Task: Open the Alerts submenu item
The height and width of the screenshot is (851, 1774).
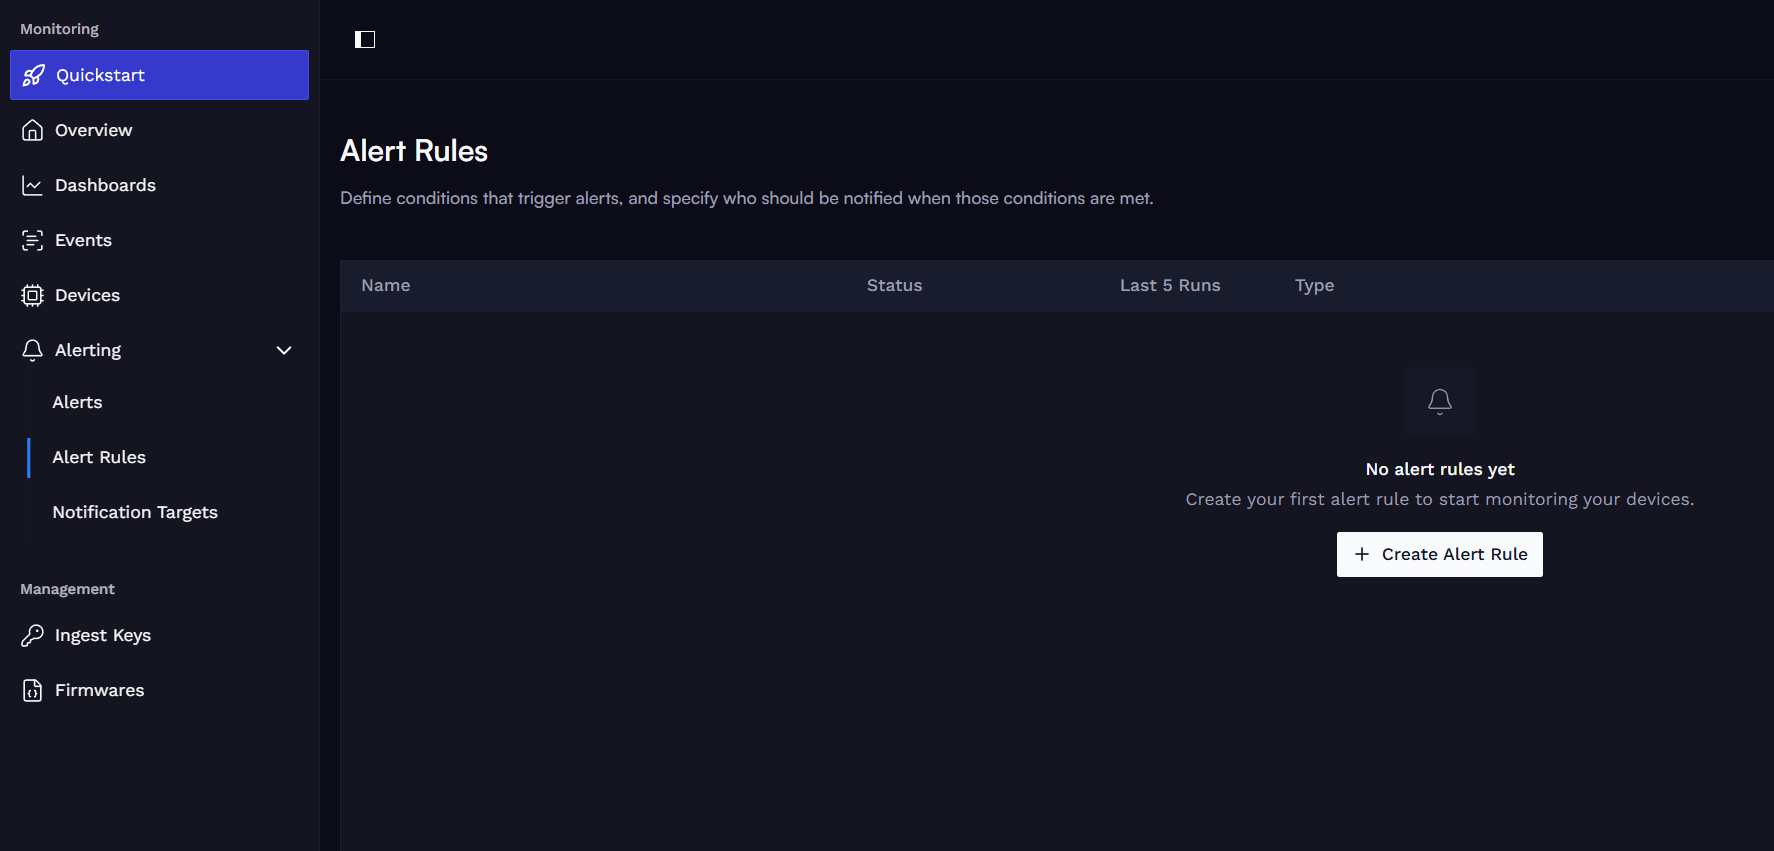Action: tap(77, 402)
